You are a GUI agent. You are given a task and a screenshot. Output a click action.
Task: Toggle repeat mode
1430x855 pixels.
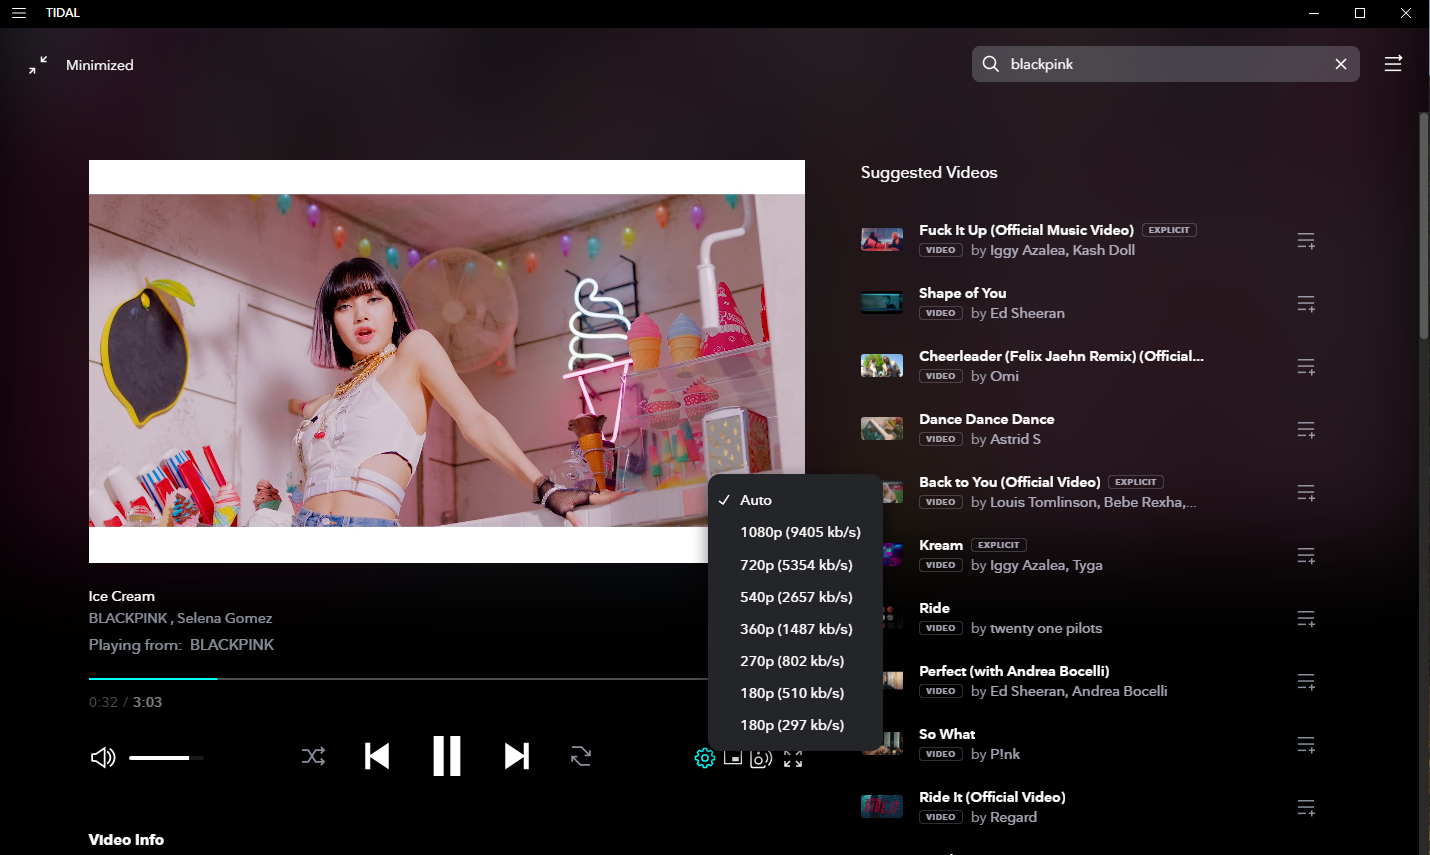click(581, 757)
